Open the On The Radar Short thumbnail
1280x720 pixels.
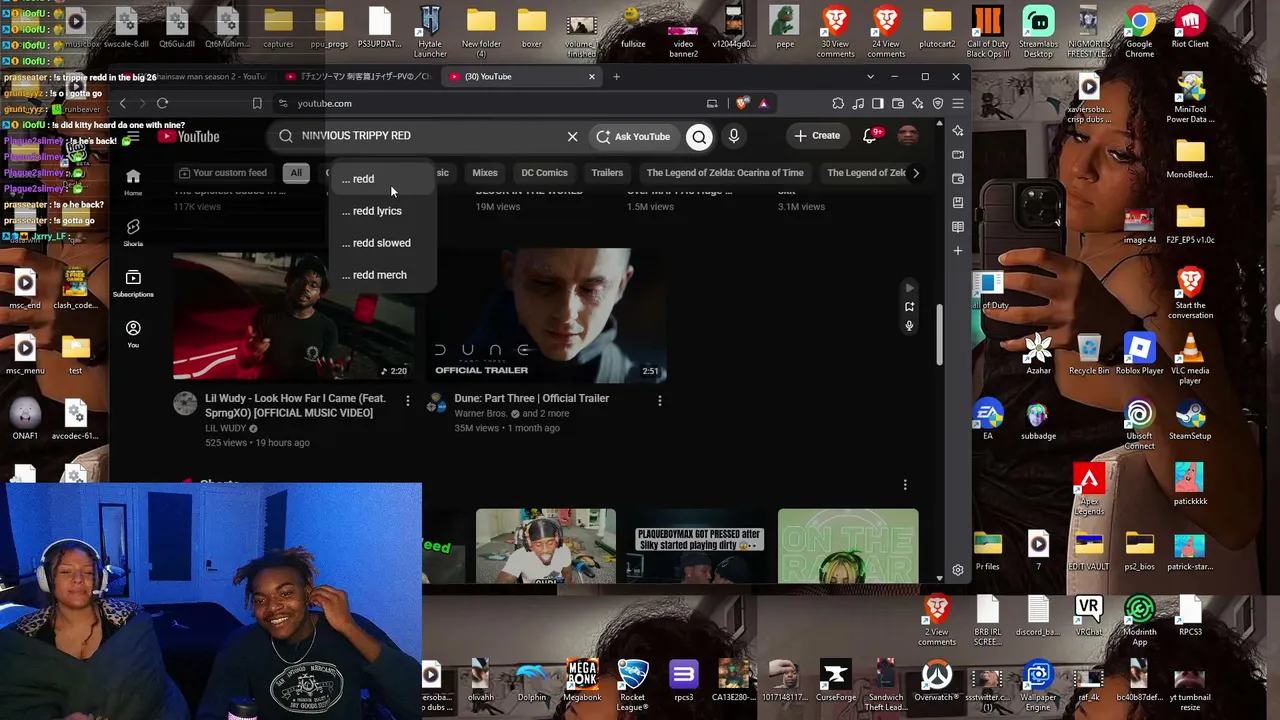(848, 545)
